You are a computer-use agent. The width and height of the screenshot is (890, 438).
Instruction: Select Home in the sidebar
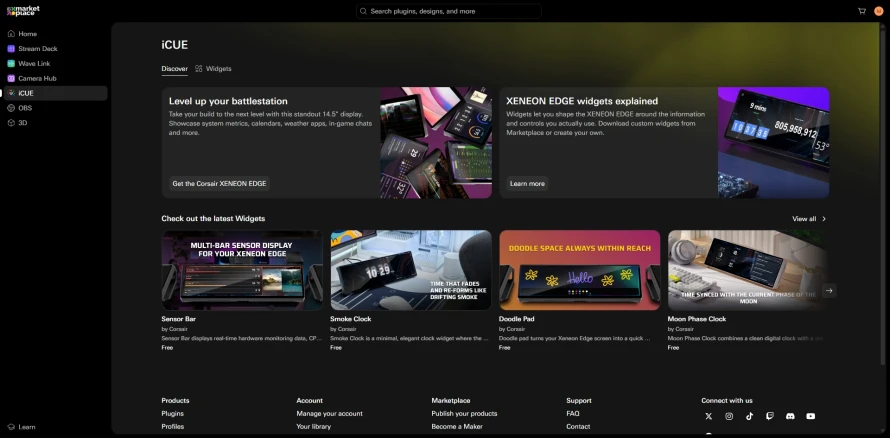pos(56,34)
